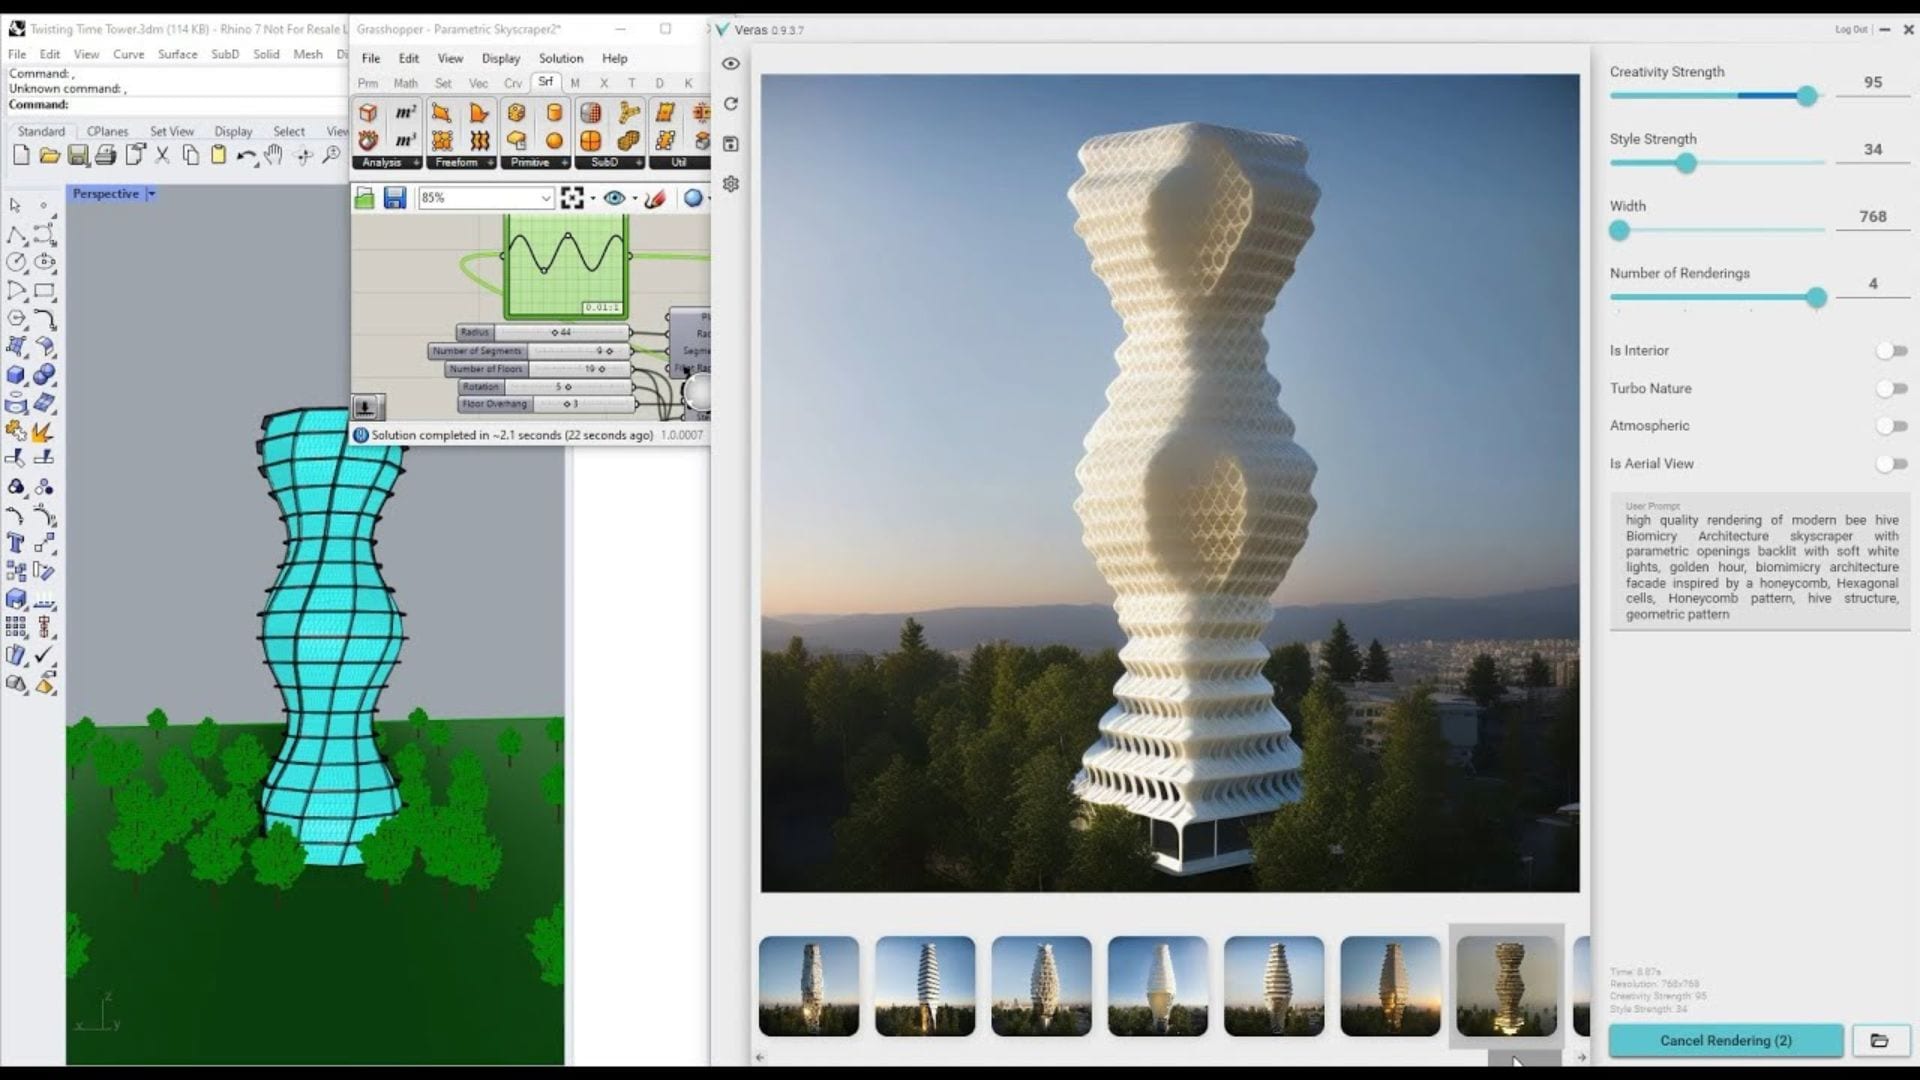Viewport: 1920px width, 1080px height.
Task: Click the Cancel Rendering button
Action: [x=1725, y=1040]
